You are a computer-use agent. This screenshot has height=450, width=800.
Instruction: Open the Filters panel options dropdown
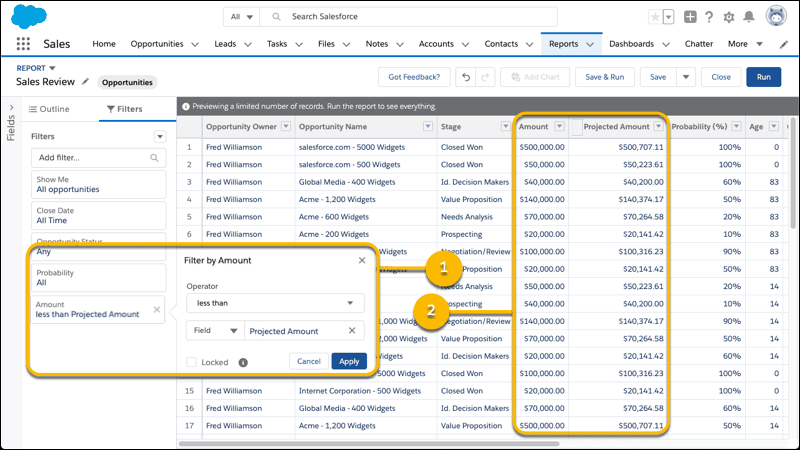[160, 137]
